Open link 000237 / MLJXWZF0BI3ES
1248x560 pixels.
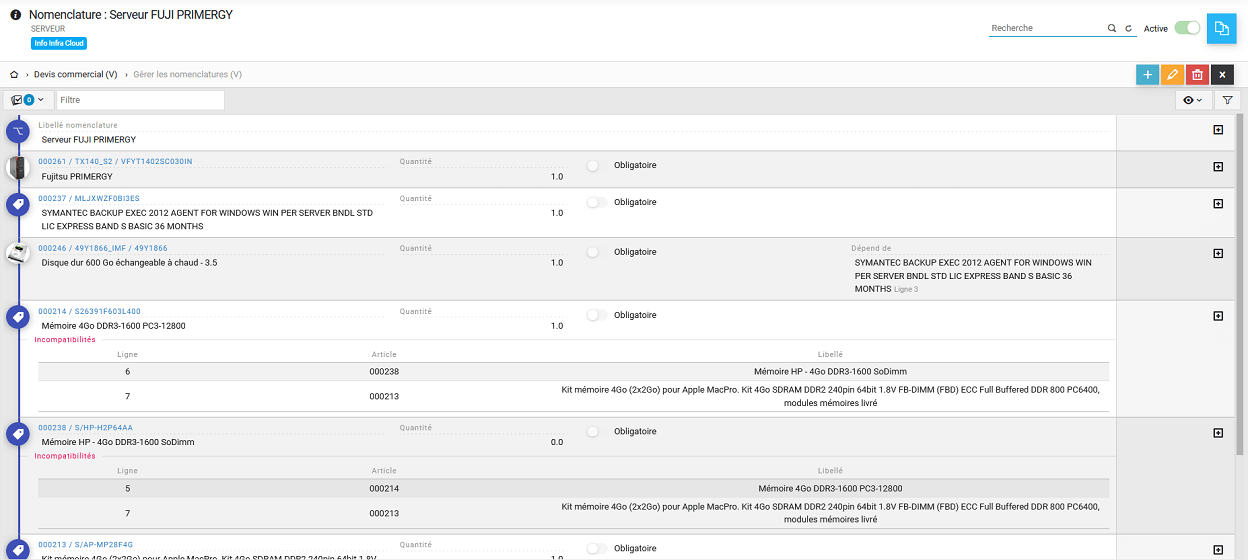(89, 198)
